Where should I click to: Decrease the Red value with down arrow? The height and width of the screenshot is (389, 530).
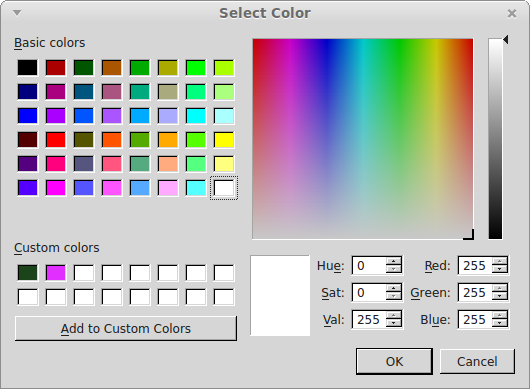(x=500, y=269)
